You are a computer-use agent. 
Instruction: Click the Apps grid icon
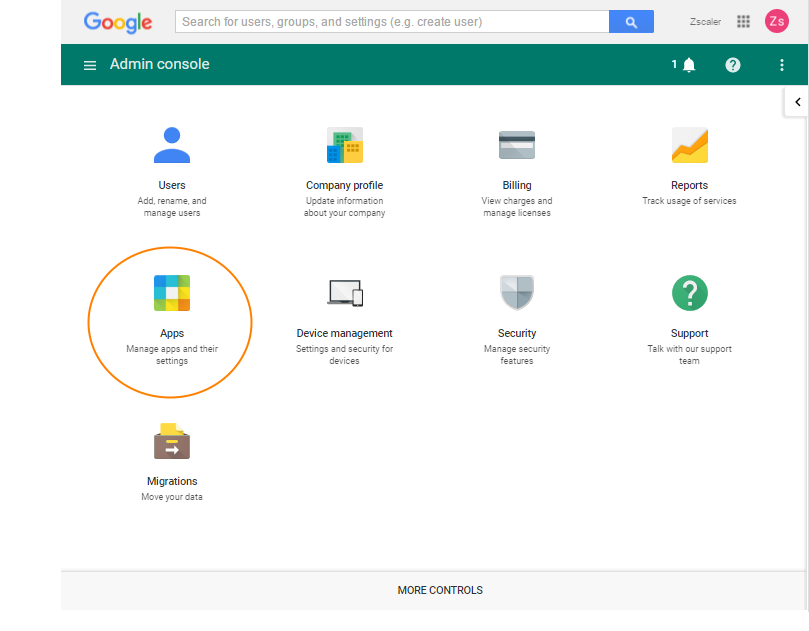click(x=172, y=294)
